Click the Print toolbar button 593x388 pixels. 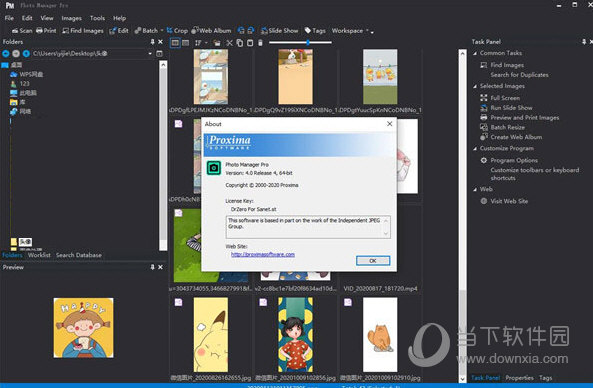coord(46,31)
